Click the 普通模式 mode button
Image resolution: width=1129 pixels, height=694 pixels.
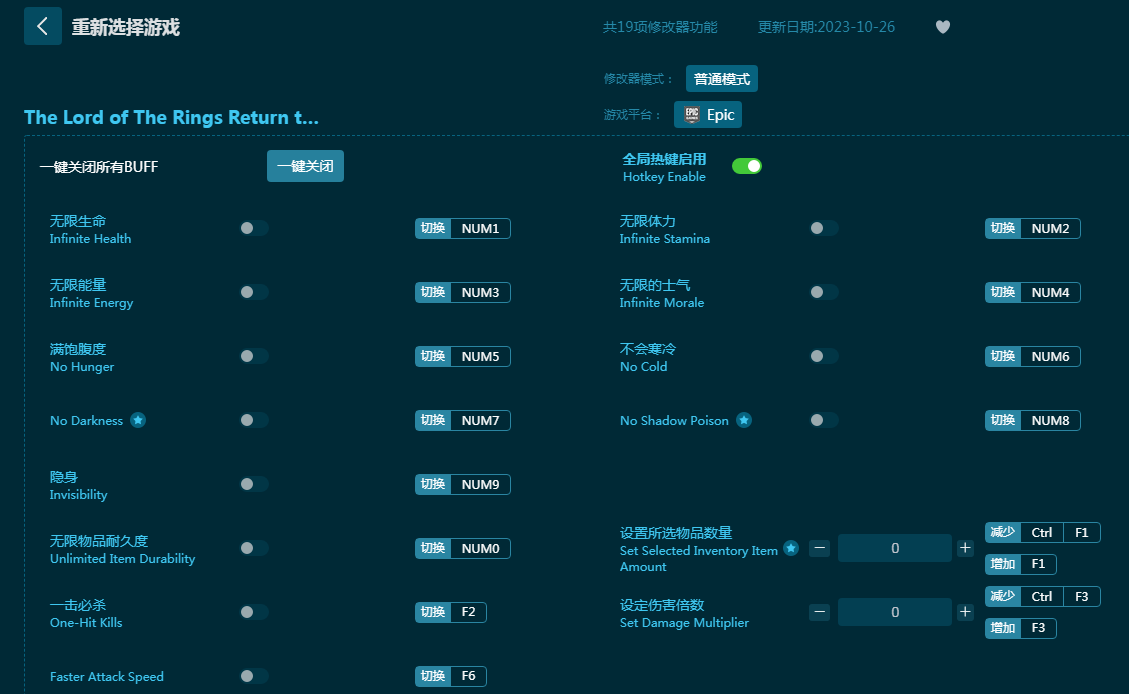[721, 79]
